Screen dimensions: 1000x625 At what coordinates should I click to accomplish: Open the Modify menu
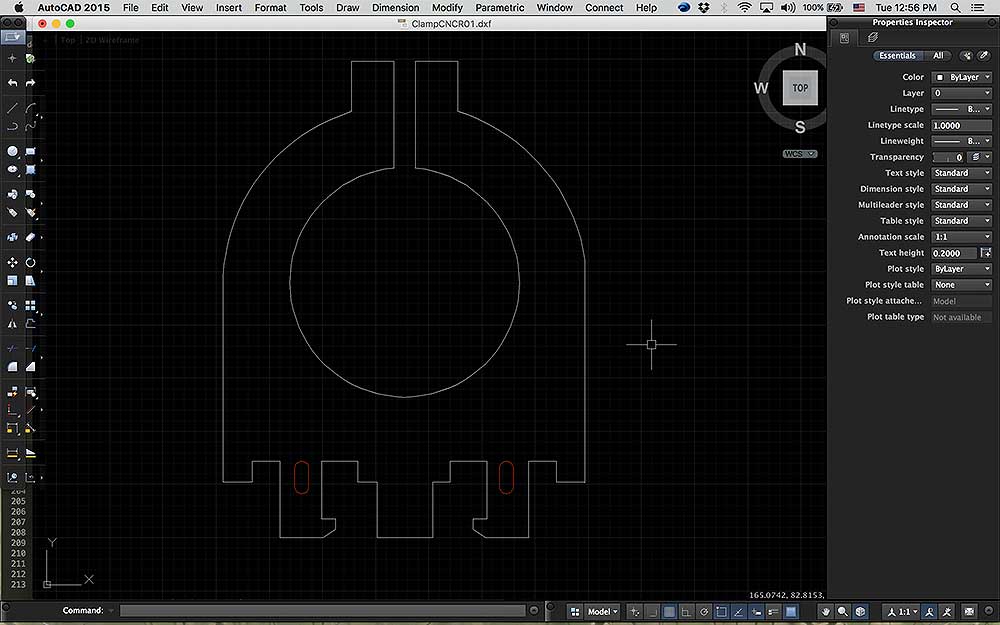pyautogui.click(x=447, y=8)
